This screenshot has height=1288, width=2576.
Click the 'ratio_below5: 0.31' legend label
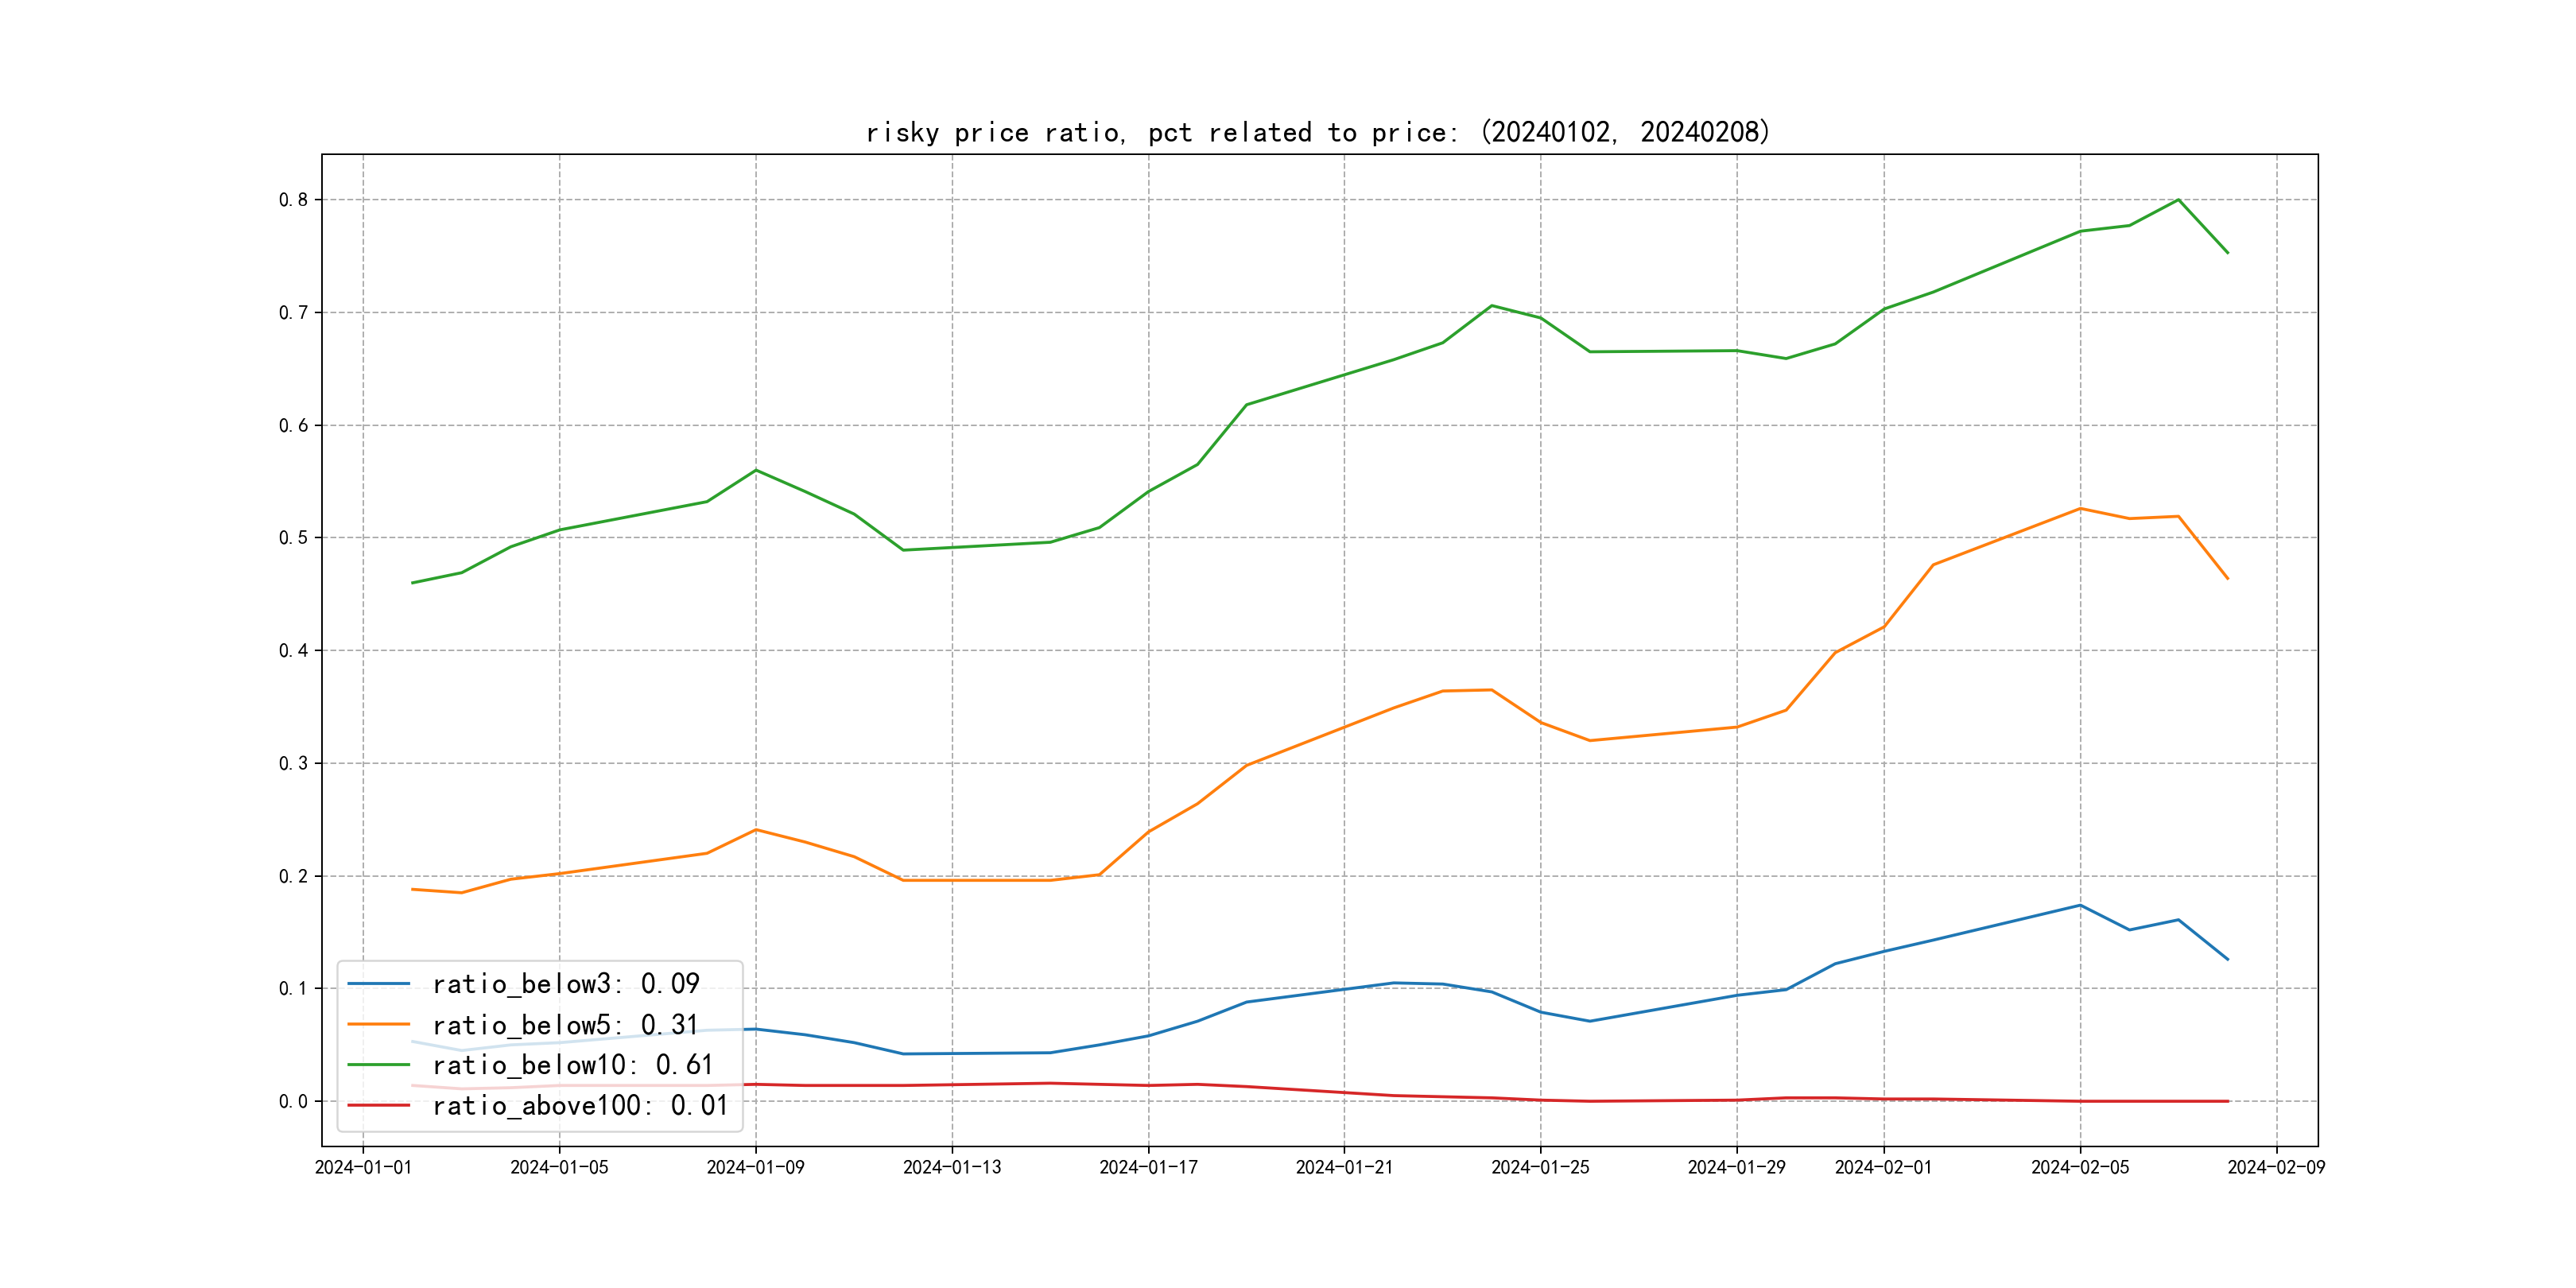pyautogui.click(x=566, y=1025)
